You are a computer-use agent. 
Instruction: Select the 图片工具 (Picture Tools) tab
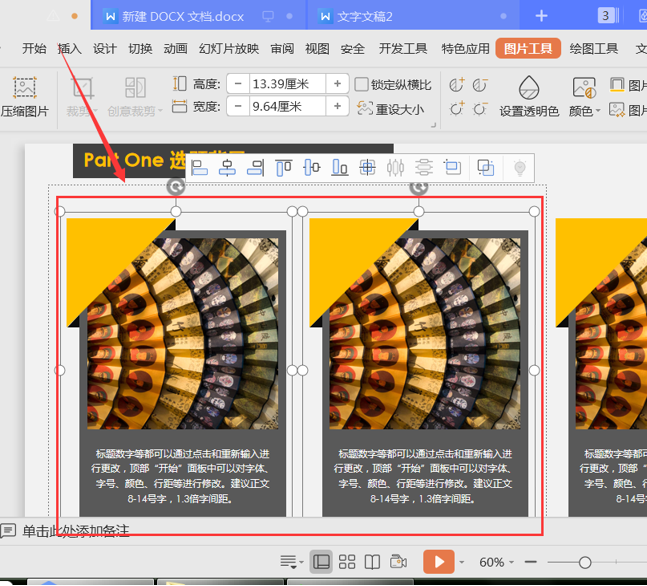point(528,48)
